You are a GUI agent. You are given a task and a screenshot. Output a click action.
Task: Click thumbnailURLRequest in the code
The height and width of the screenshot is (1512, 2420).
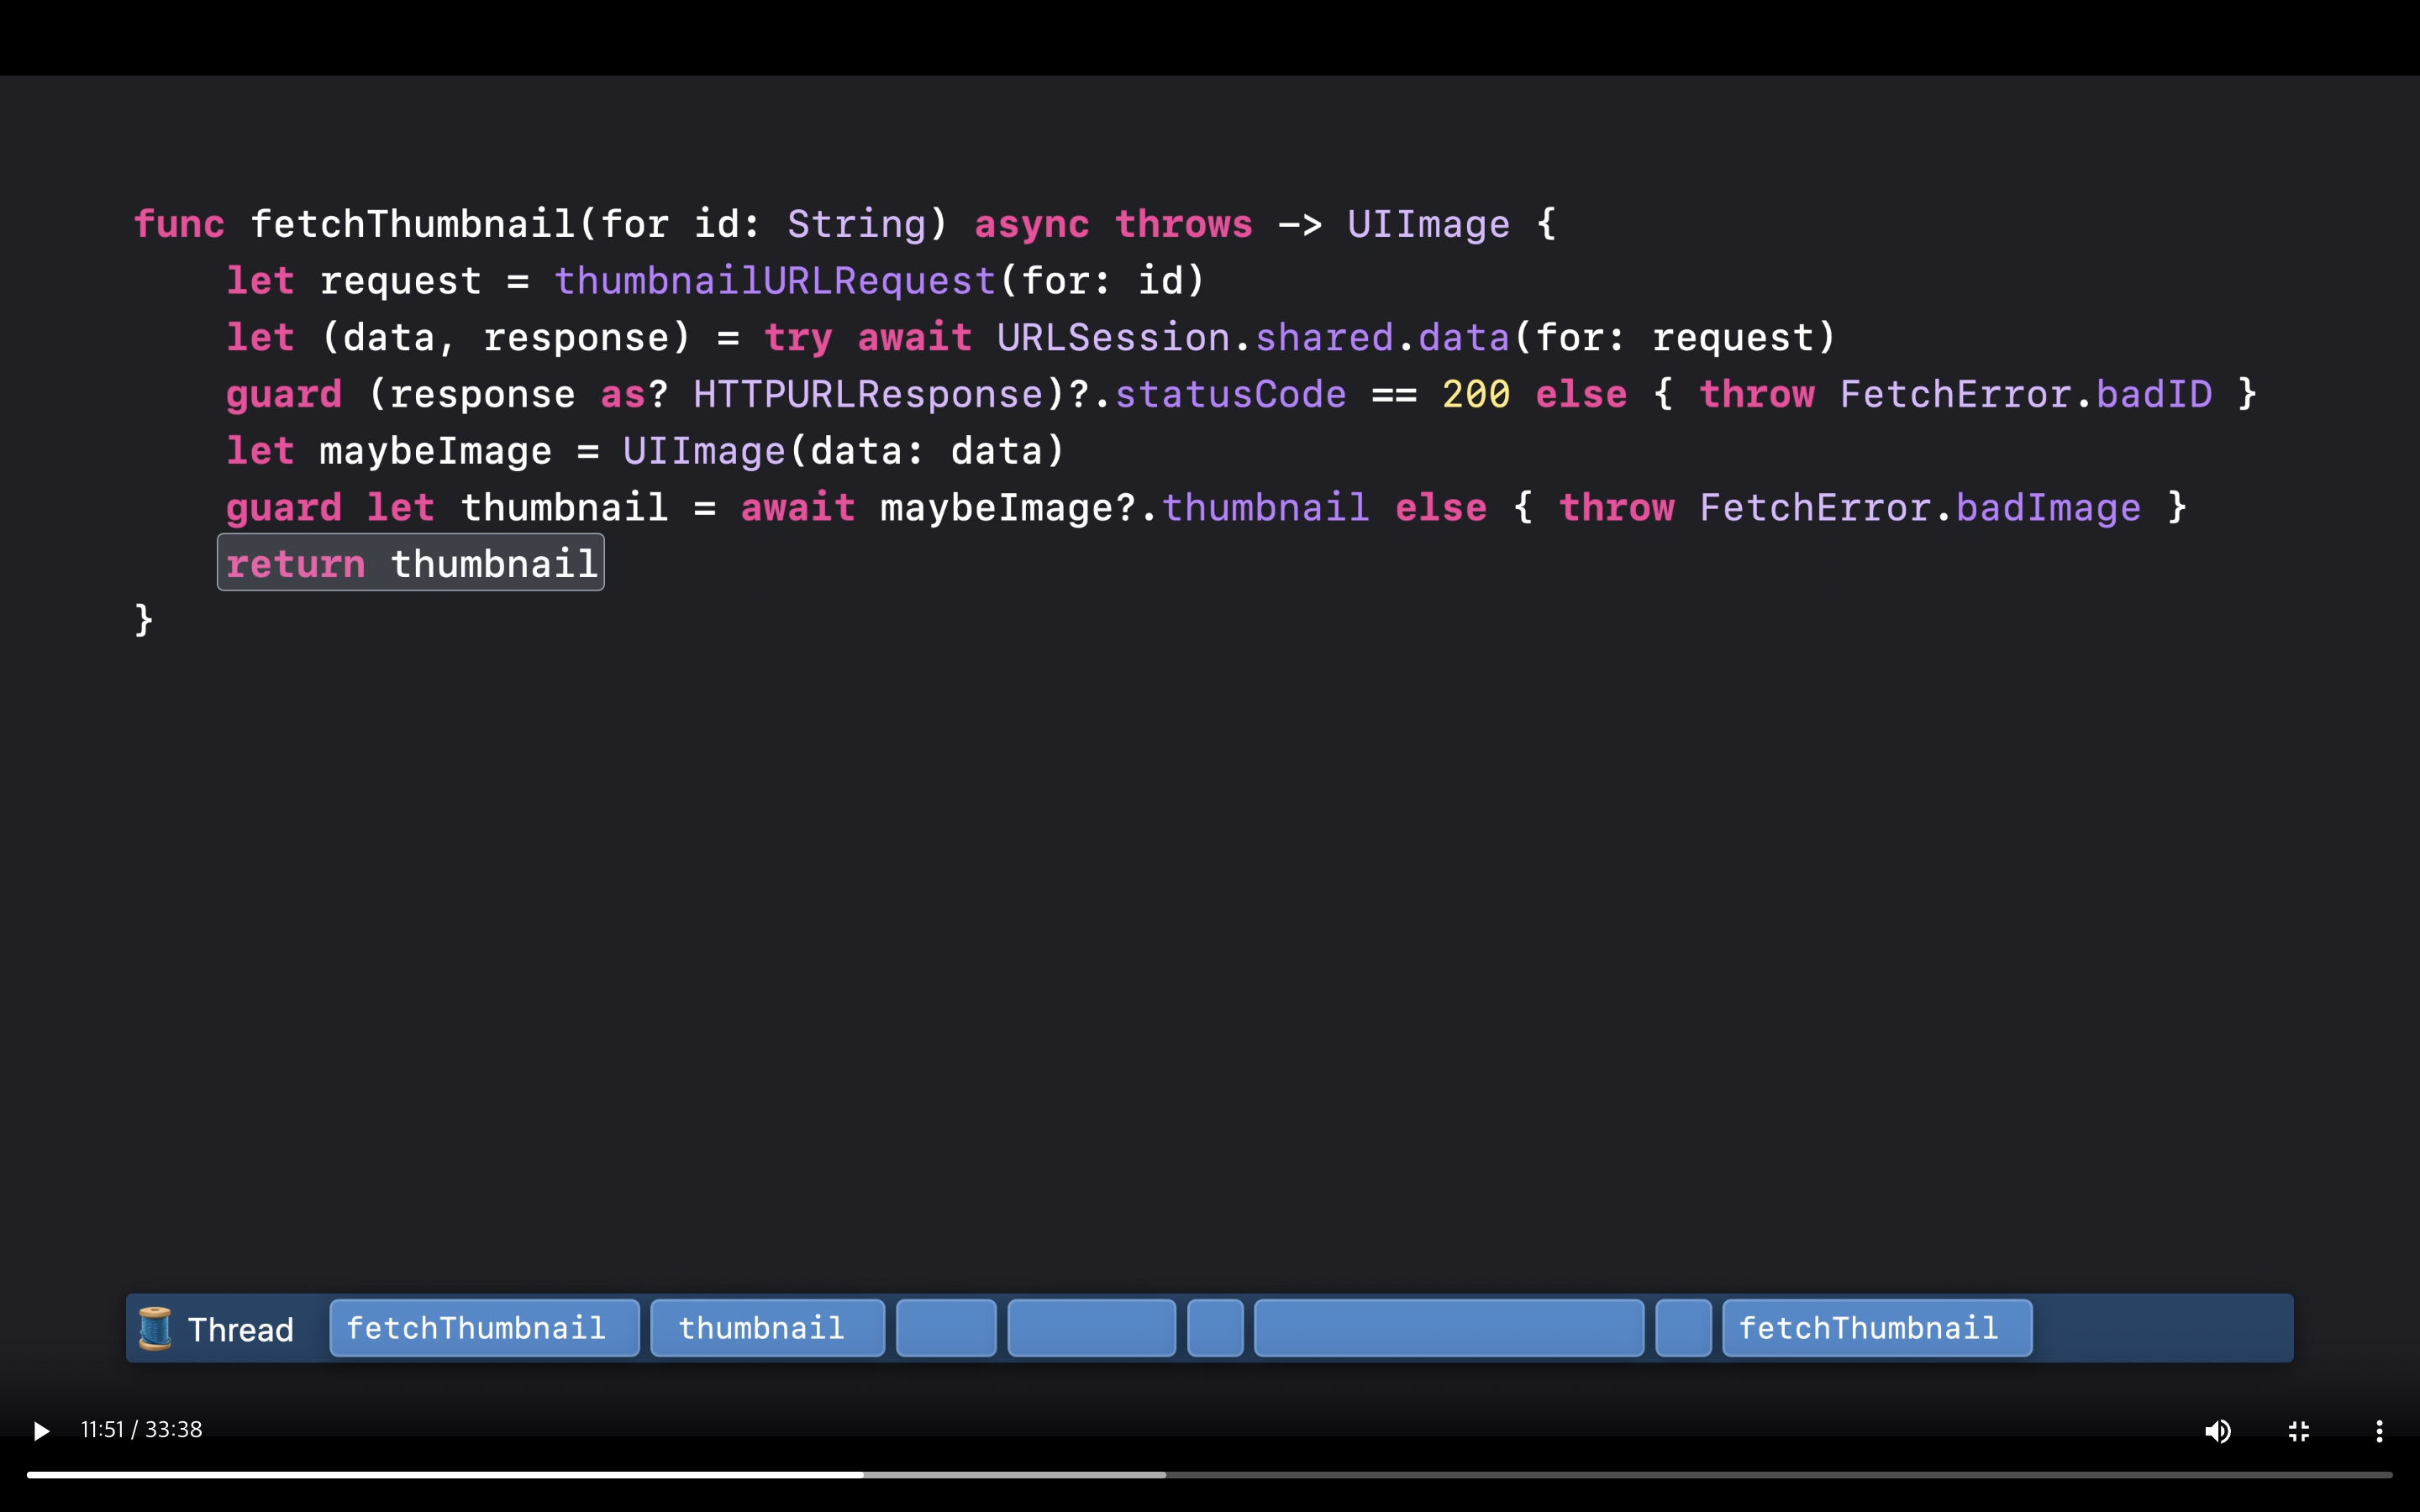click(x=775, y=281)
